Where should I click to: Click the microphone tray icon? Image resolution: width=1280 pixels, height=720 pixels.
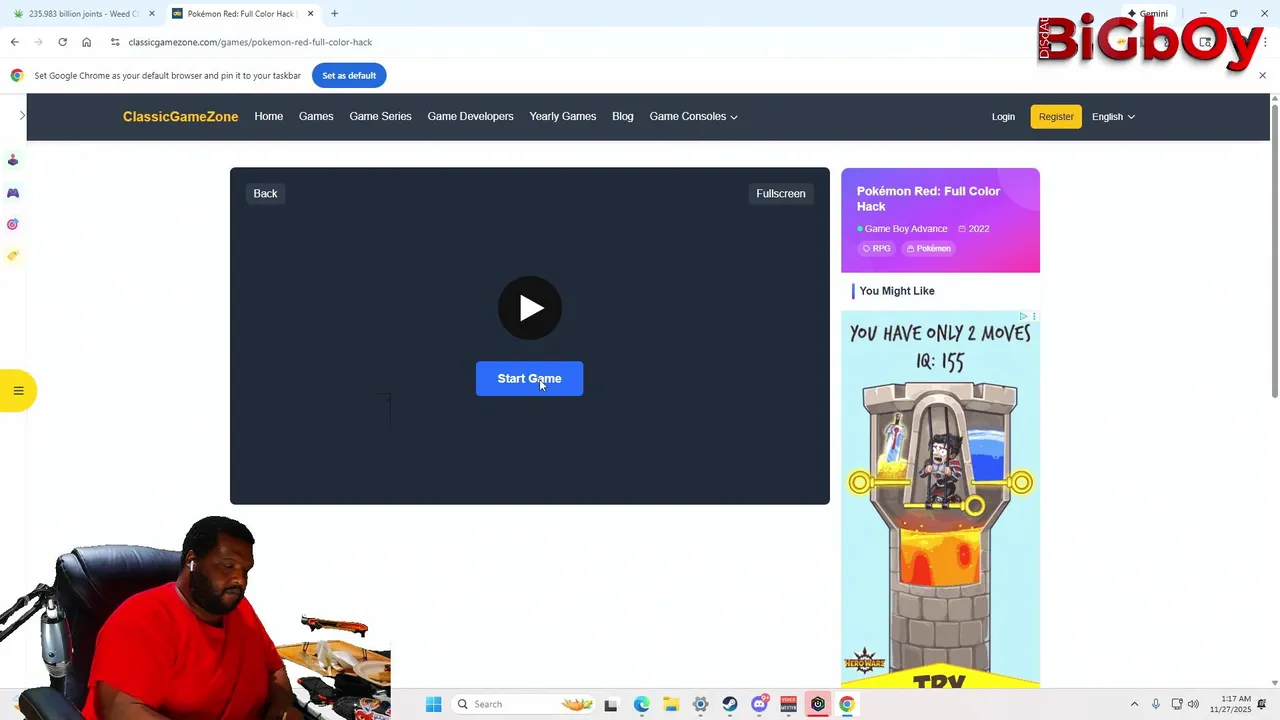[x=1156, y=704]
